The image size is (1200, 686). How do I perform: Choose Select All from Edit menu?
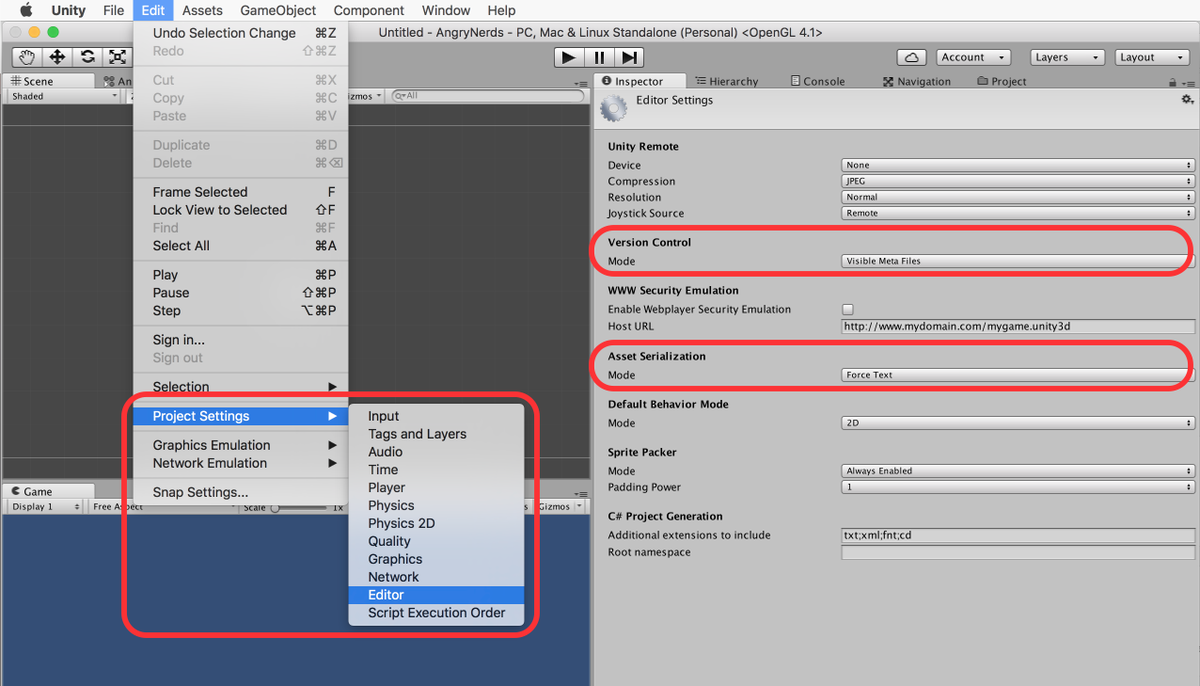tap(241, 246)
